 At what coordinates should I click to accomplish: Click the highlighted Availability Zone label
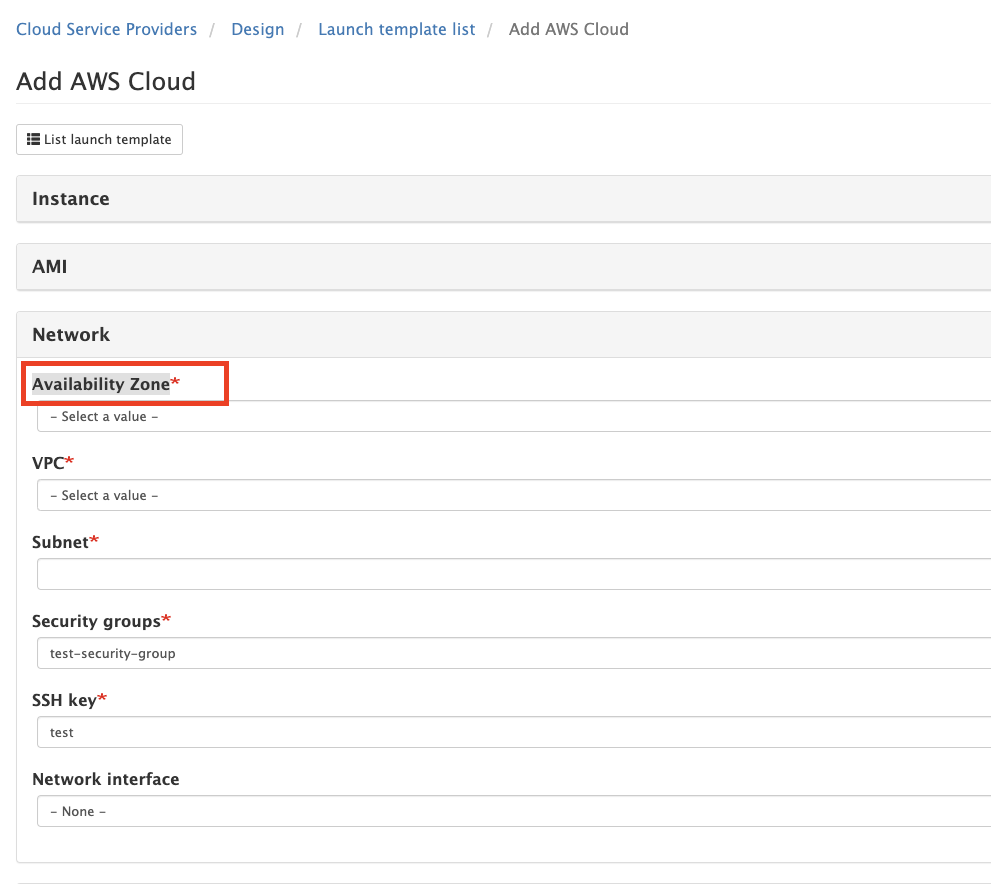tap(100, 383)
